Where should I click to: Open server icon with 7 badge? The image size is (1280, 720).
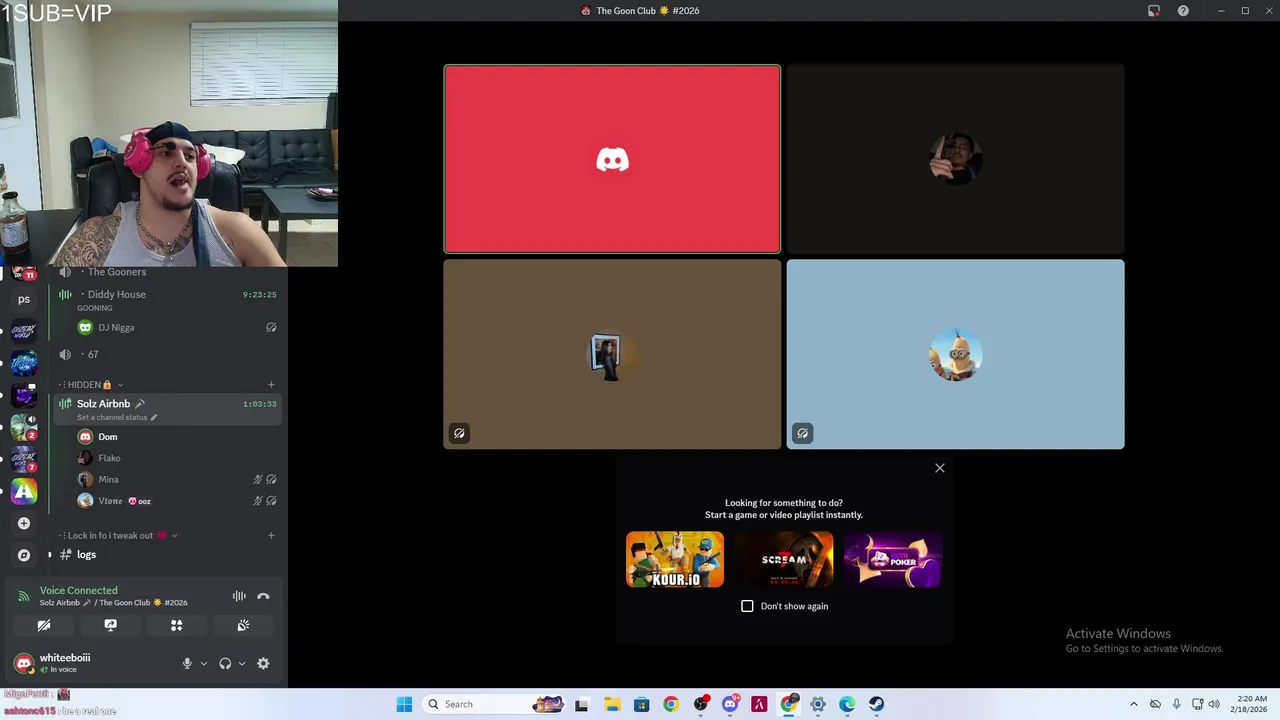point(24,459)
